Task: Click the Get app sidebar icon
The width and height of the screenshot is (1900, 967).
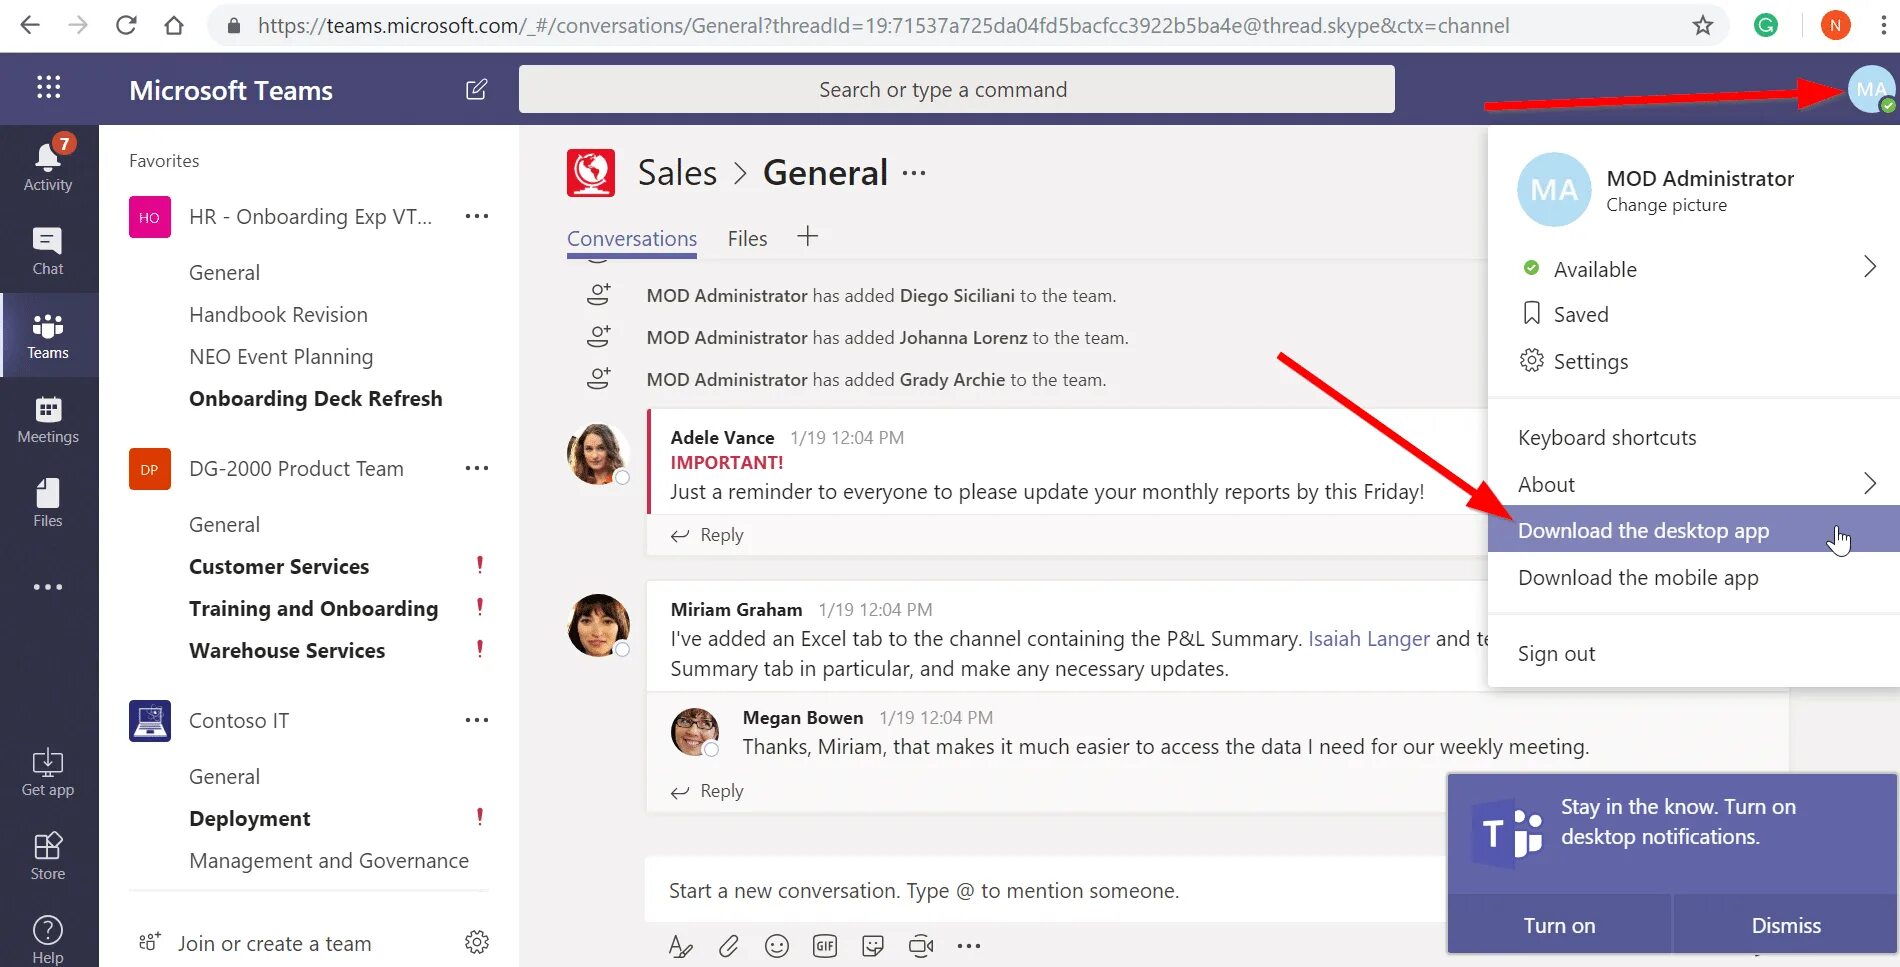Action: pyautogui.click(x=48, y=772)
